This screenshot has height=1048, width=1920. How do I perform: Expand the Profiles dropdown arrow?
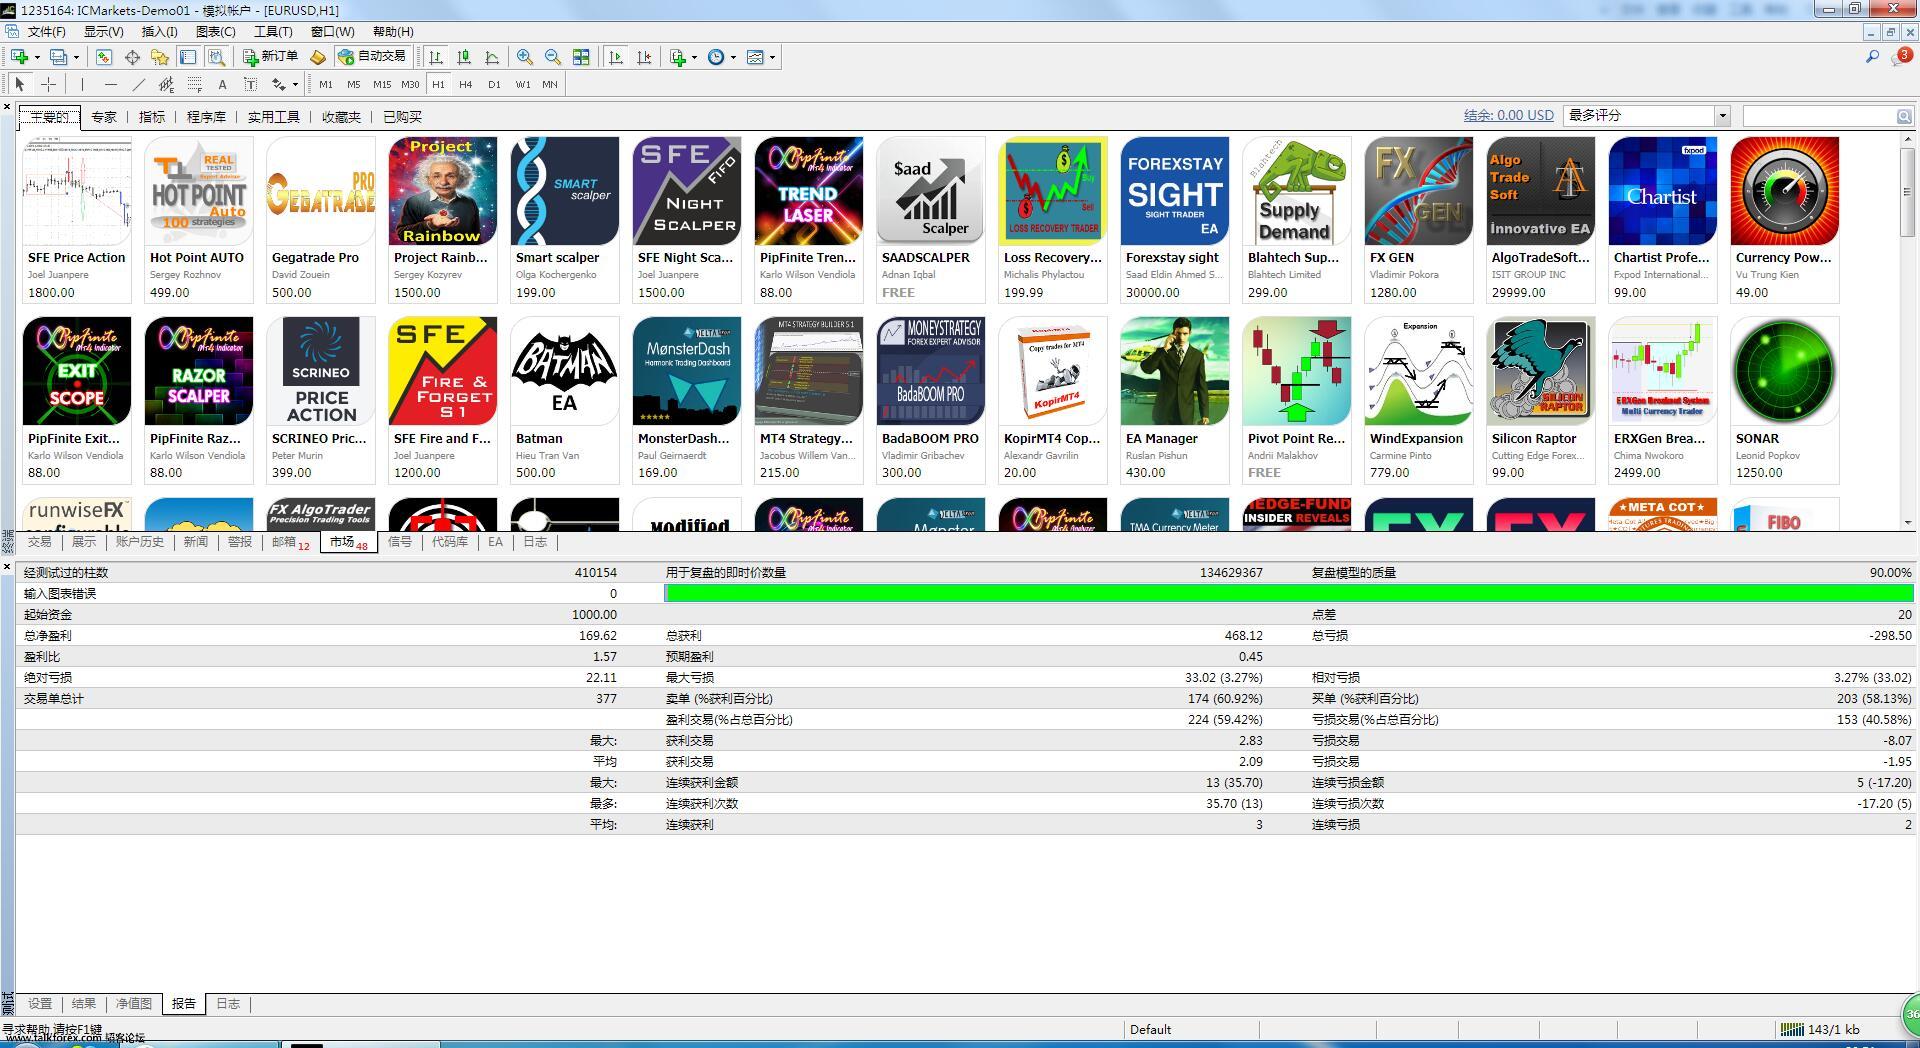[76, 57]
